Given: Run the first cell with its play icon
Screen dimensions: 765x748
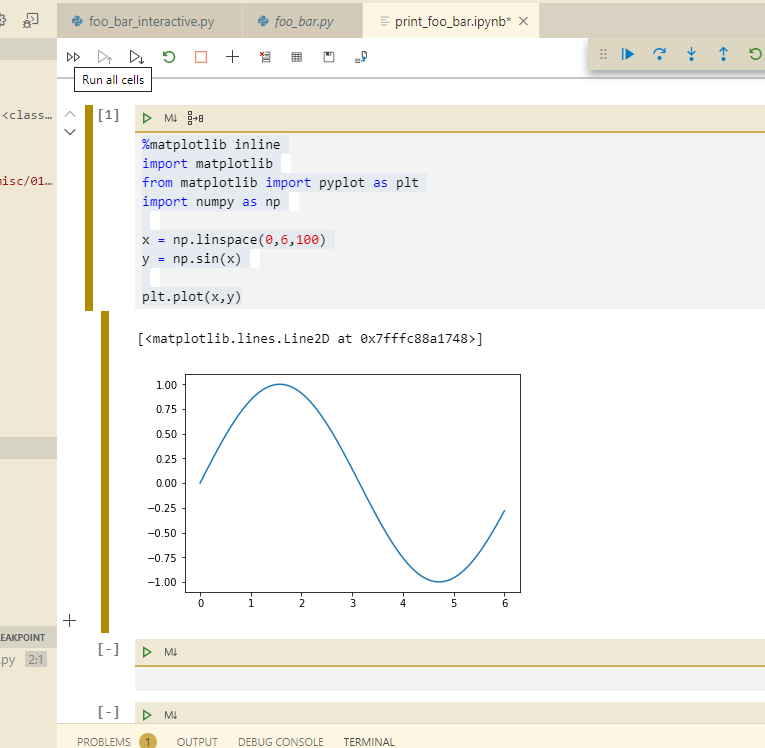Looking at the screenshot, I should click(x=147, y=118).
